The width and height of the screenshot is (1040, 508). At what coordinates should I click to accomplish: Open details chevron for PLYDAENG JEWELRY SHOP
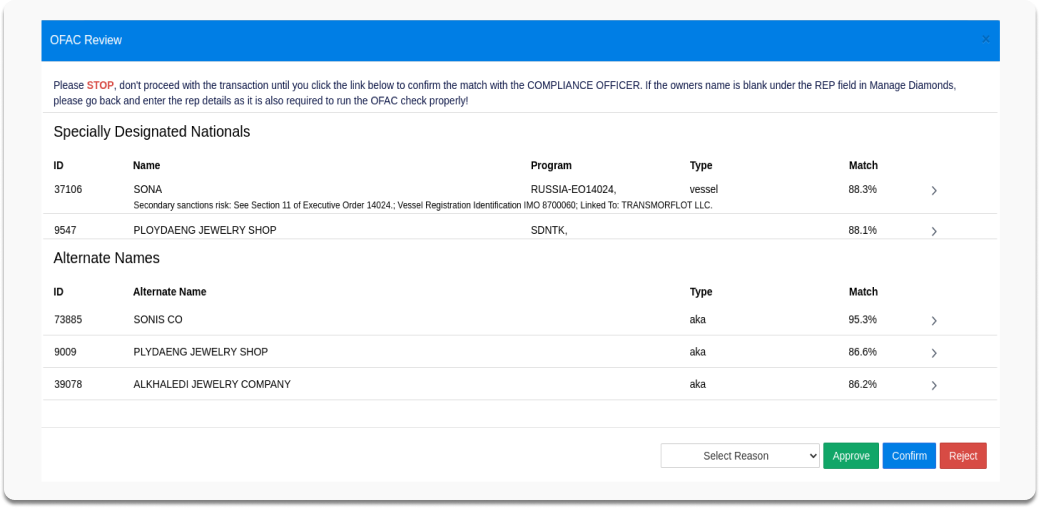[x=934, y=353]
